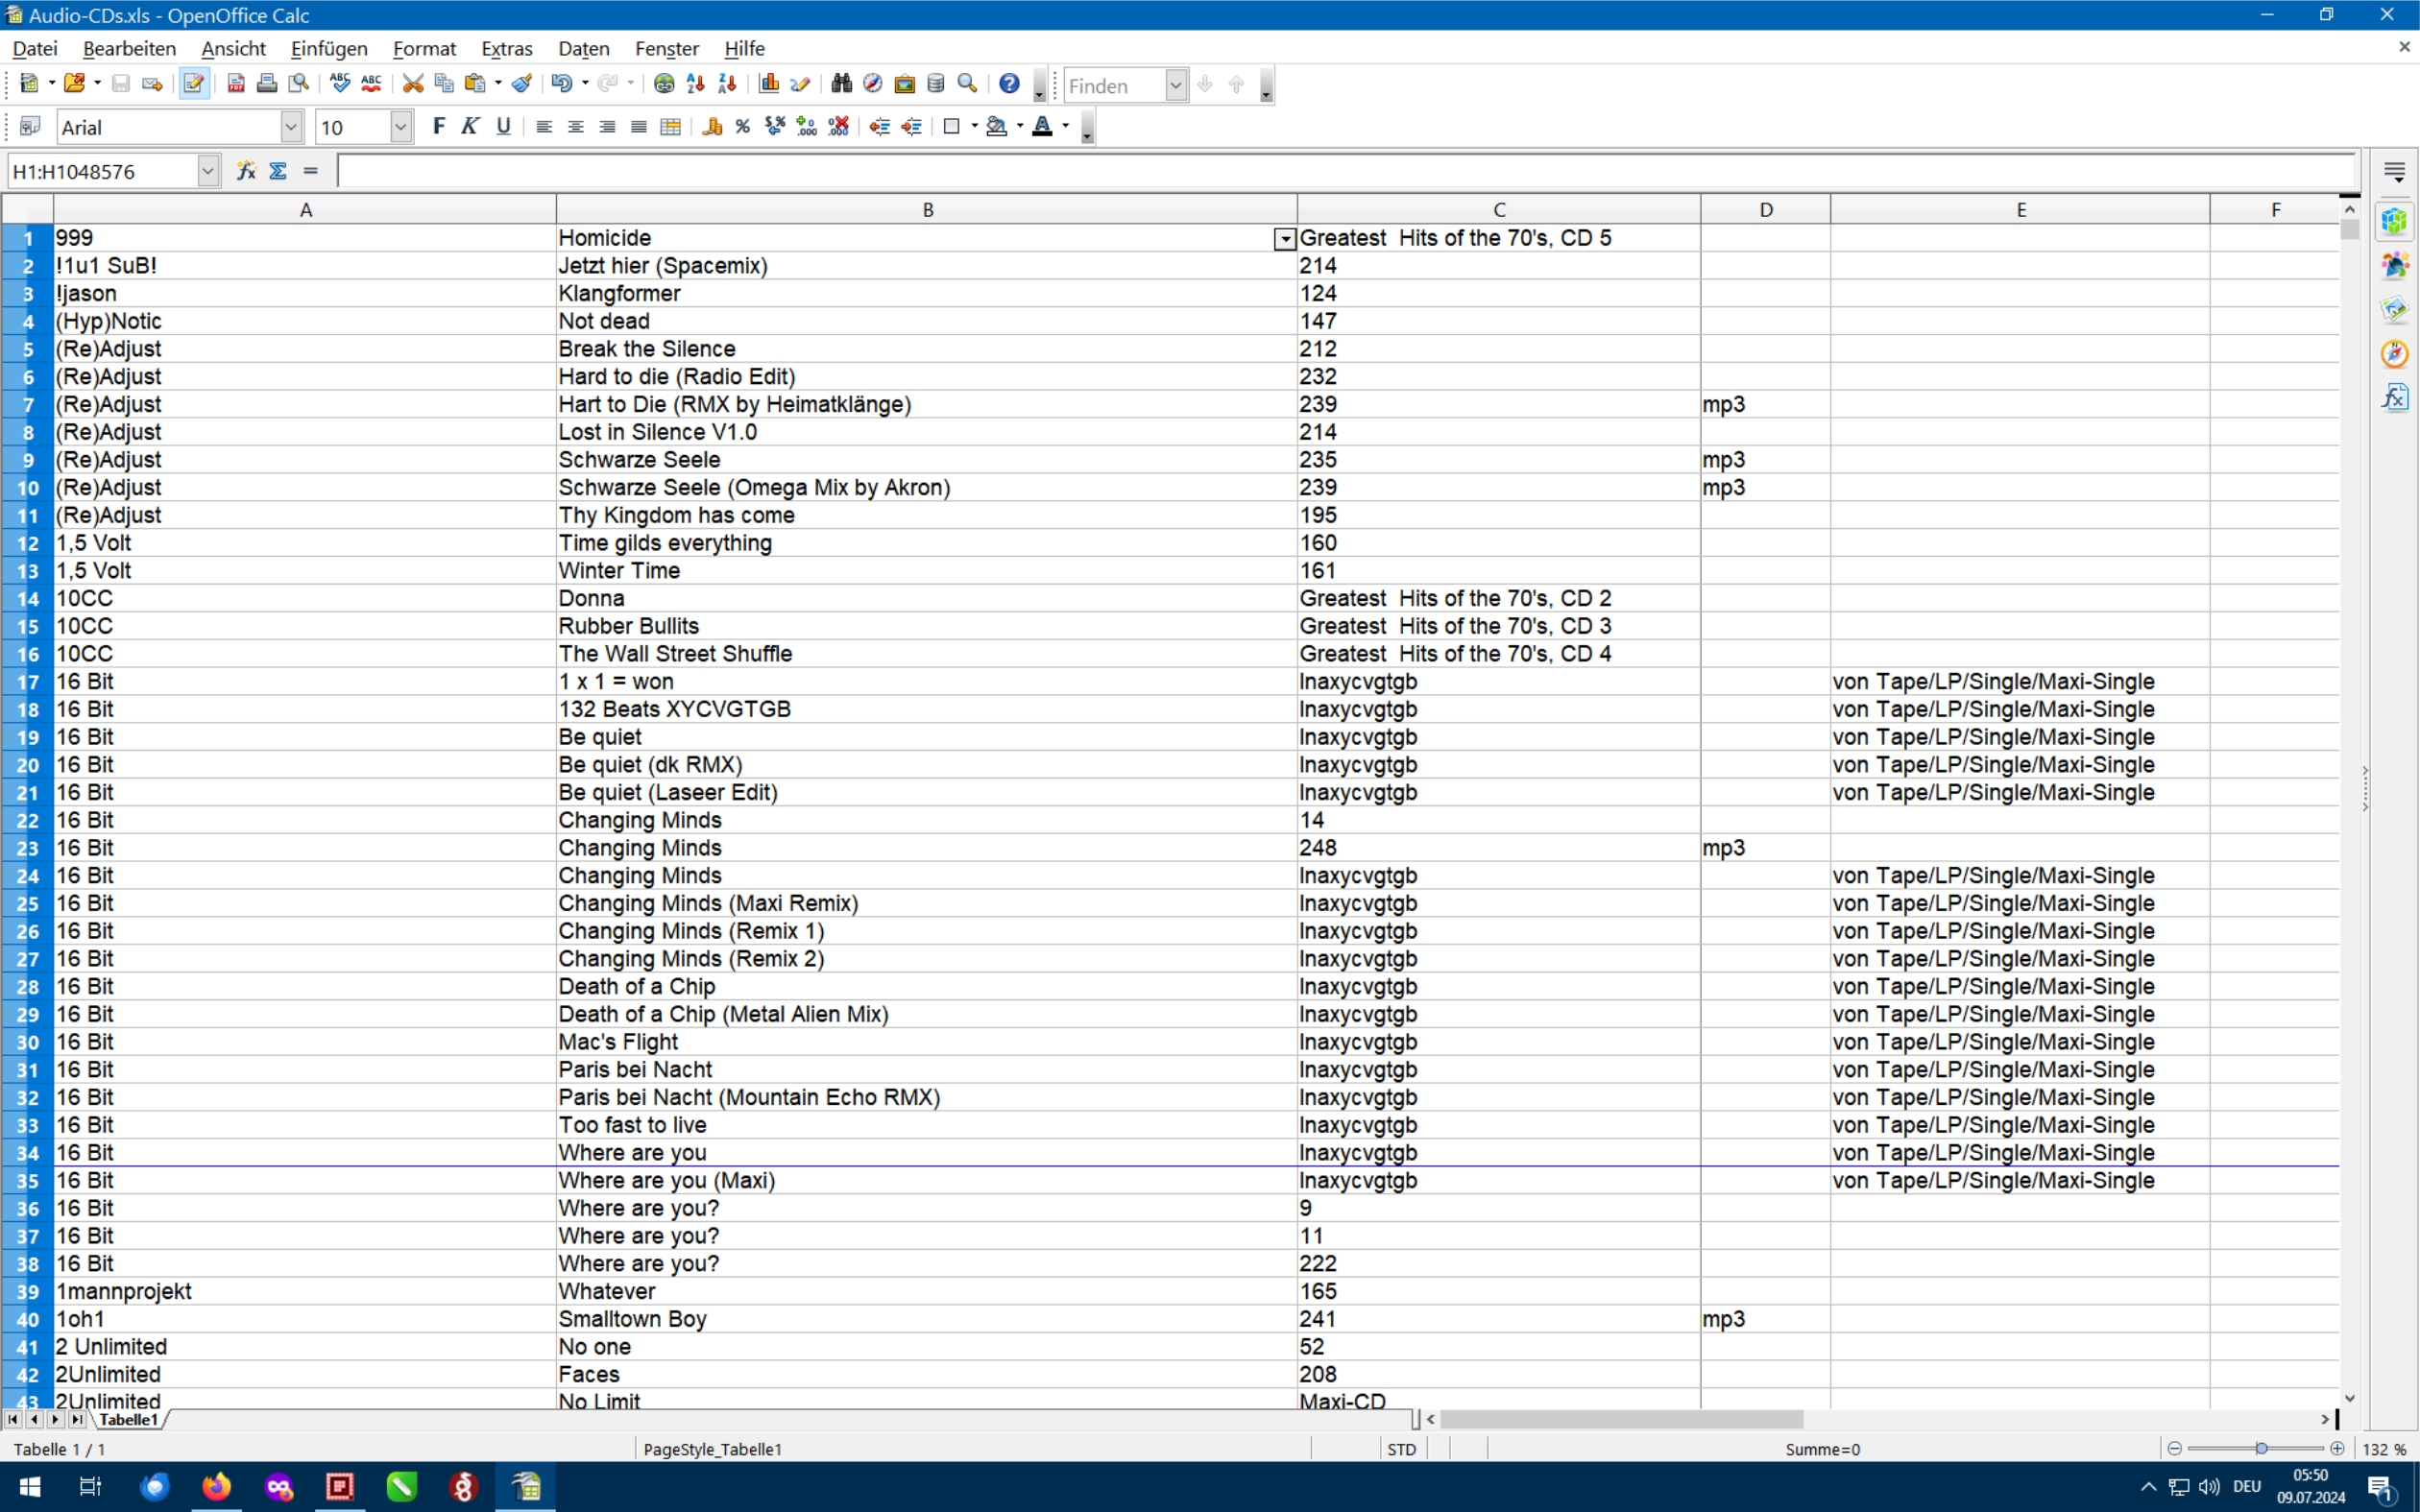
Task: Click STD selection mode in status bar
Action: coord(1402,1449)
